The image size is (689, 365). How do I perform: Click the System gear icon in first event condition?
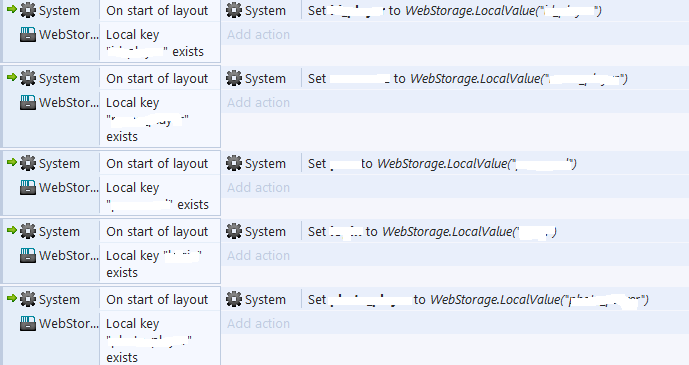click(x=28, y=10)
